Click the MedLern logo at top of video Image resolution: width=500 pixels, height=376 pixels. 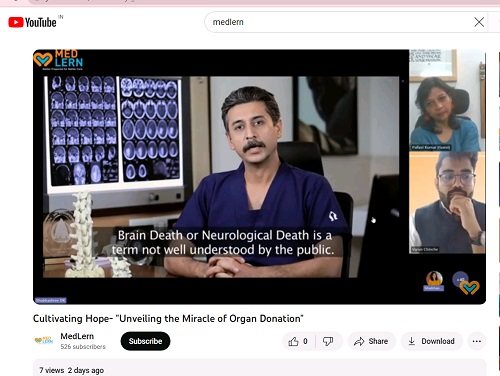[58, 60]
